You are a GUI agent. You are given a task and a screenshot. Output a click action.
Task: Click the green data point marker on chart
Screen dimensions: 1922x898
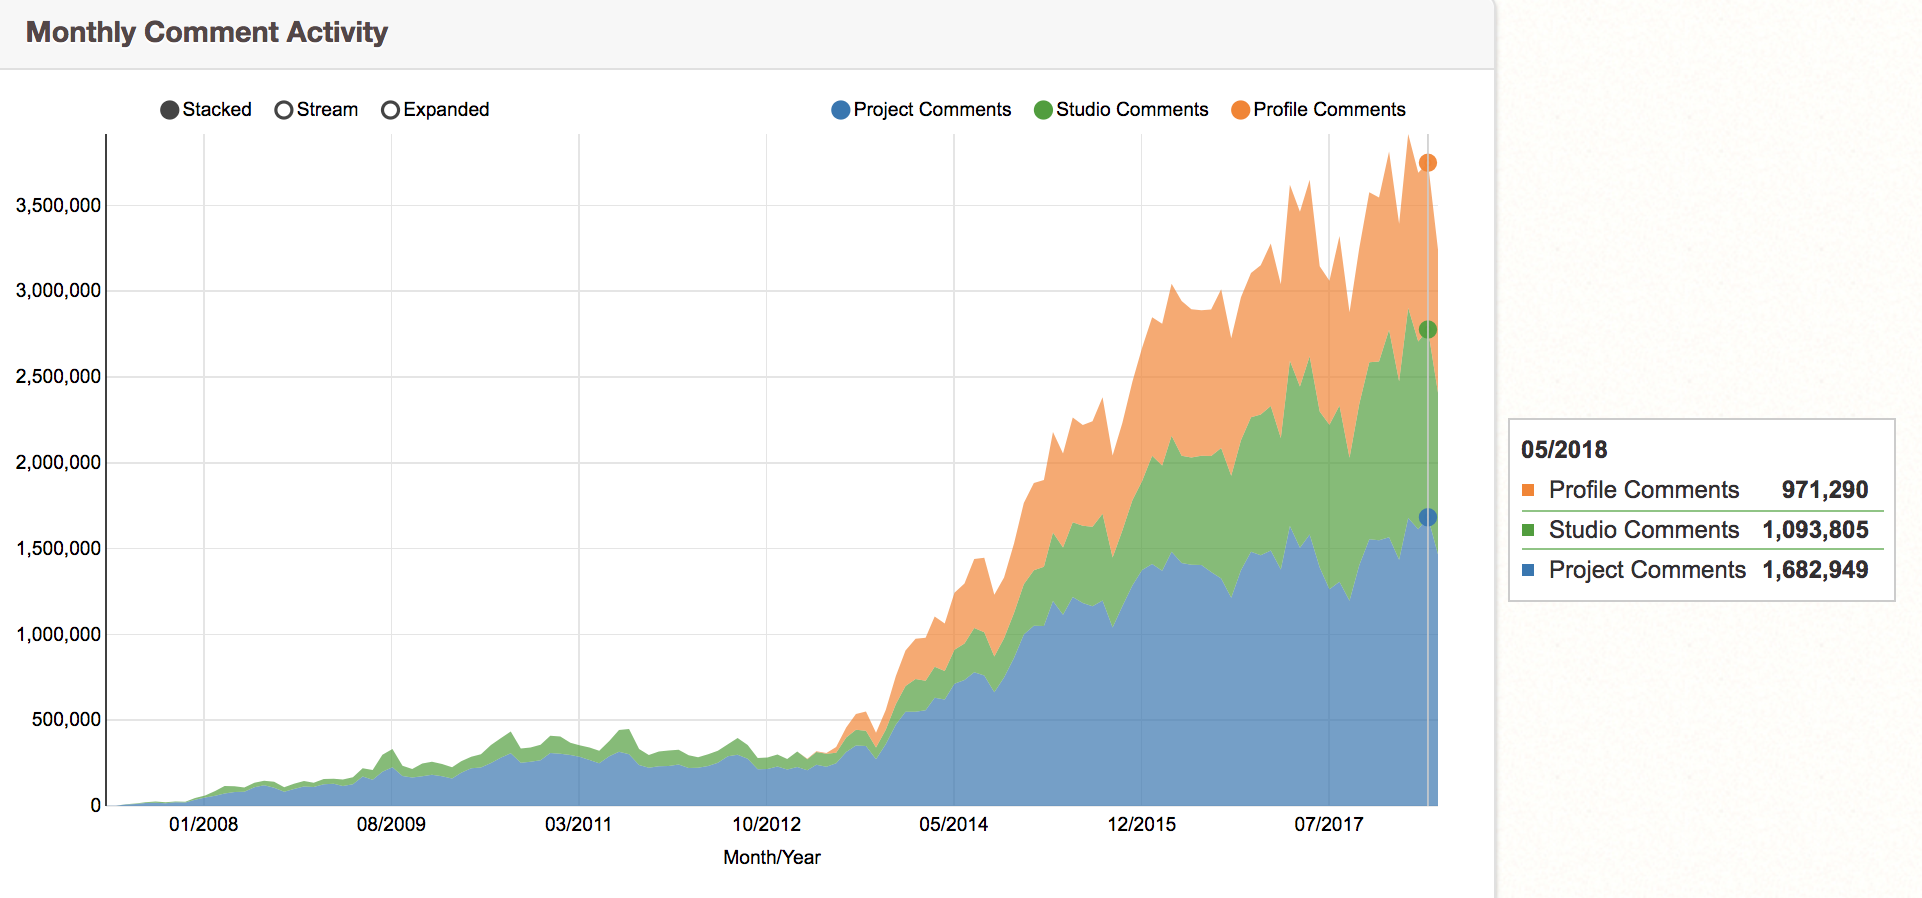click(x=1428, y=329)
